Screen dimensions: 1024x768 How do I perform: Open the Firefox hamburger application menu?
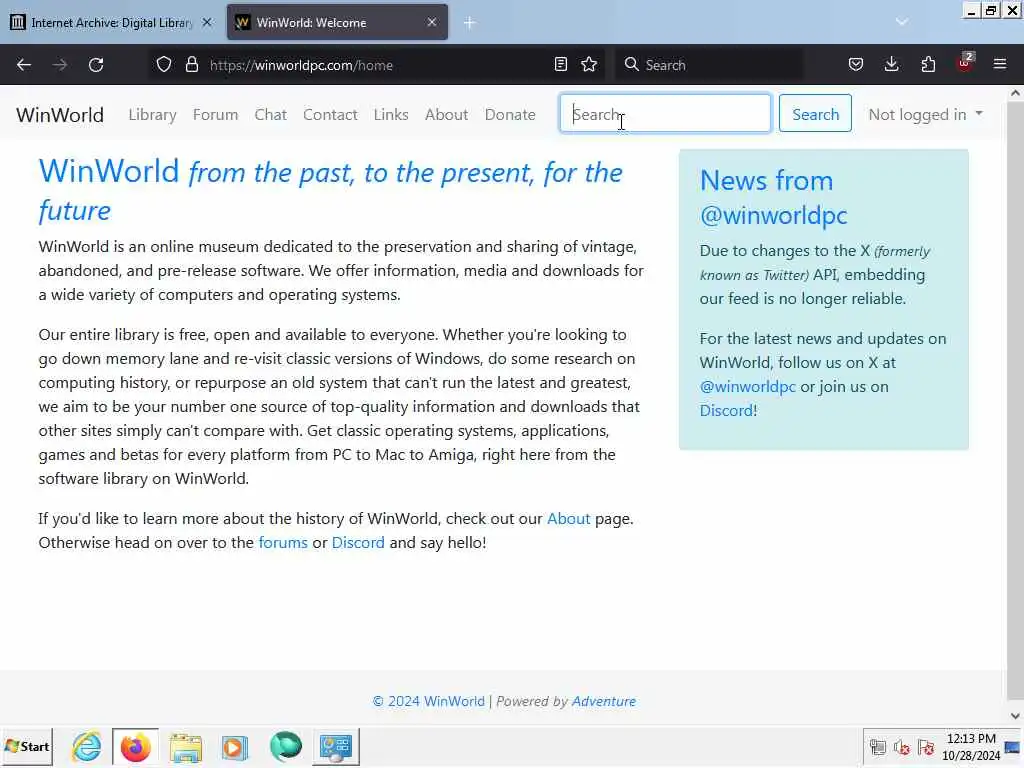tap(1000, 65)
